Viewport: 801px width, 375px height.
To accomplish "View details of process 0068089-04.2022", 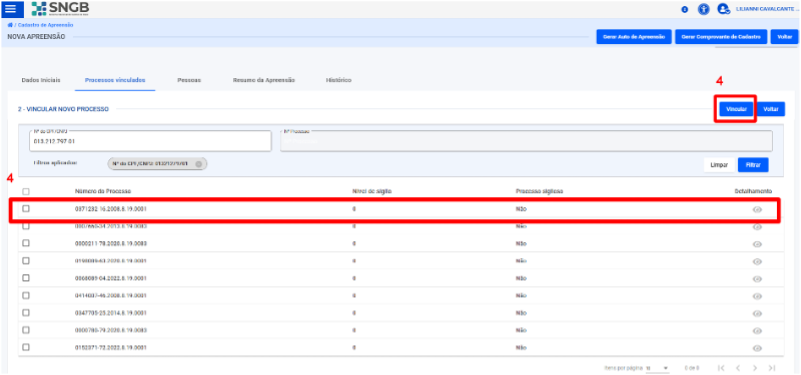I will tap(757, 279).
